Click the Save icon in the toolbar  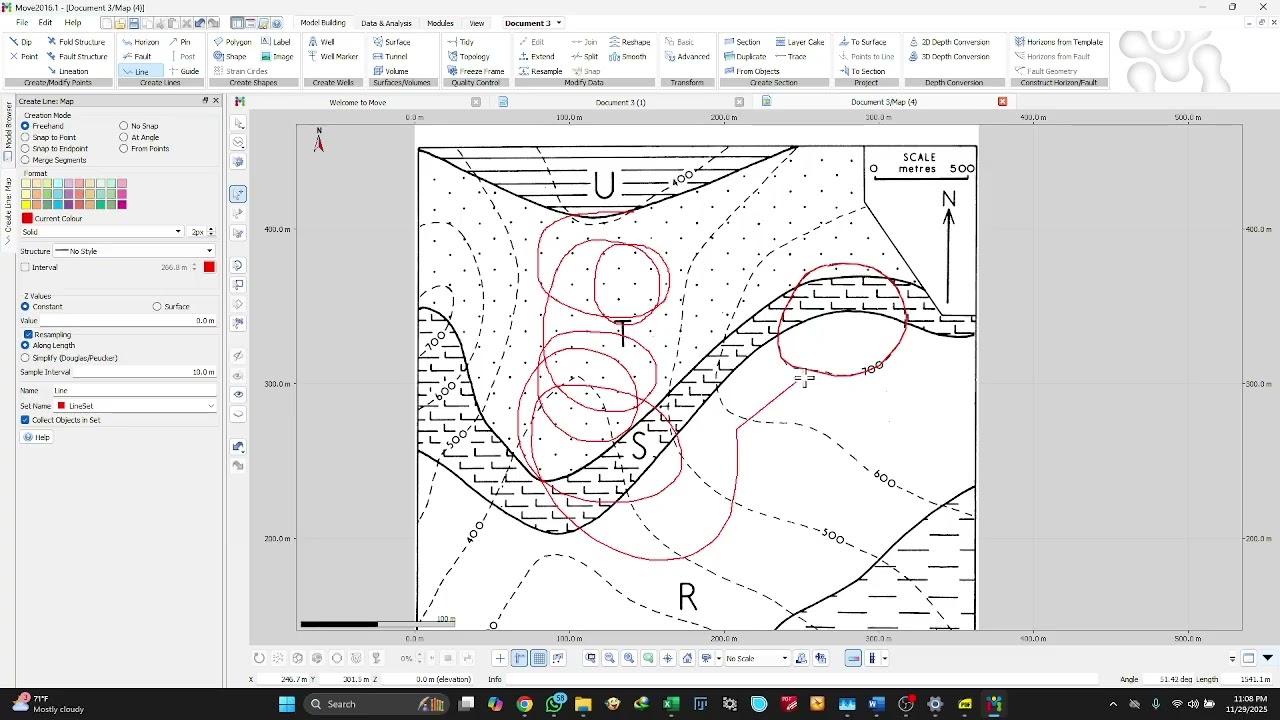pos(133,23)
